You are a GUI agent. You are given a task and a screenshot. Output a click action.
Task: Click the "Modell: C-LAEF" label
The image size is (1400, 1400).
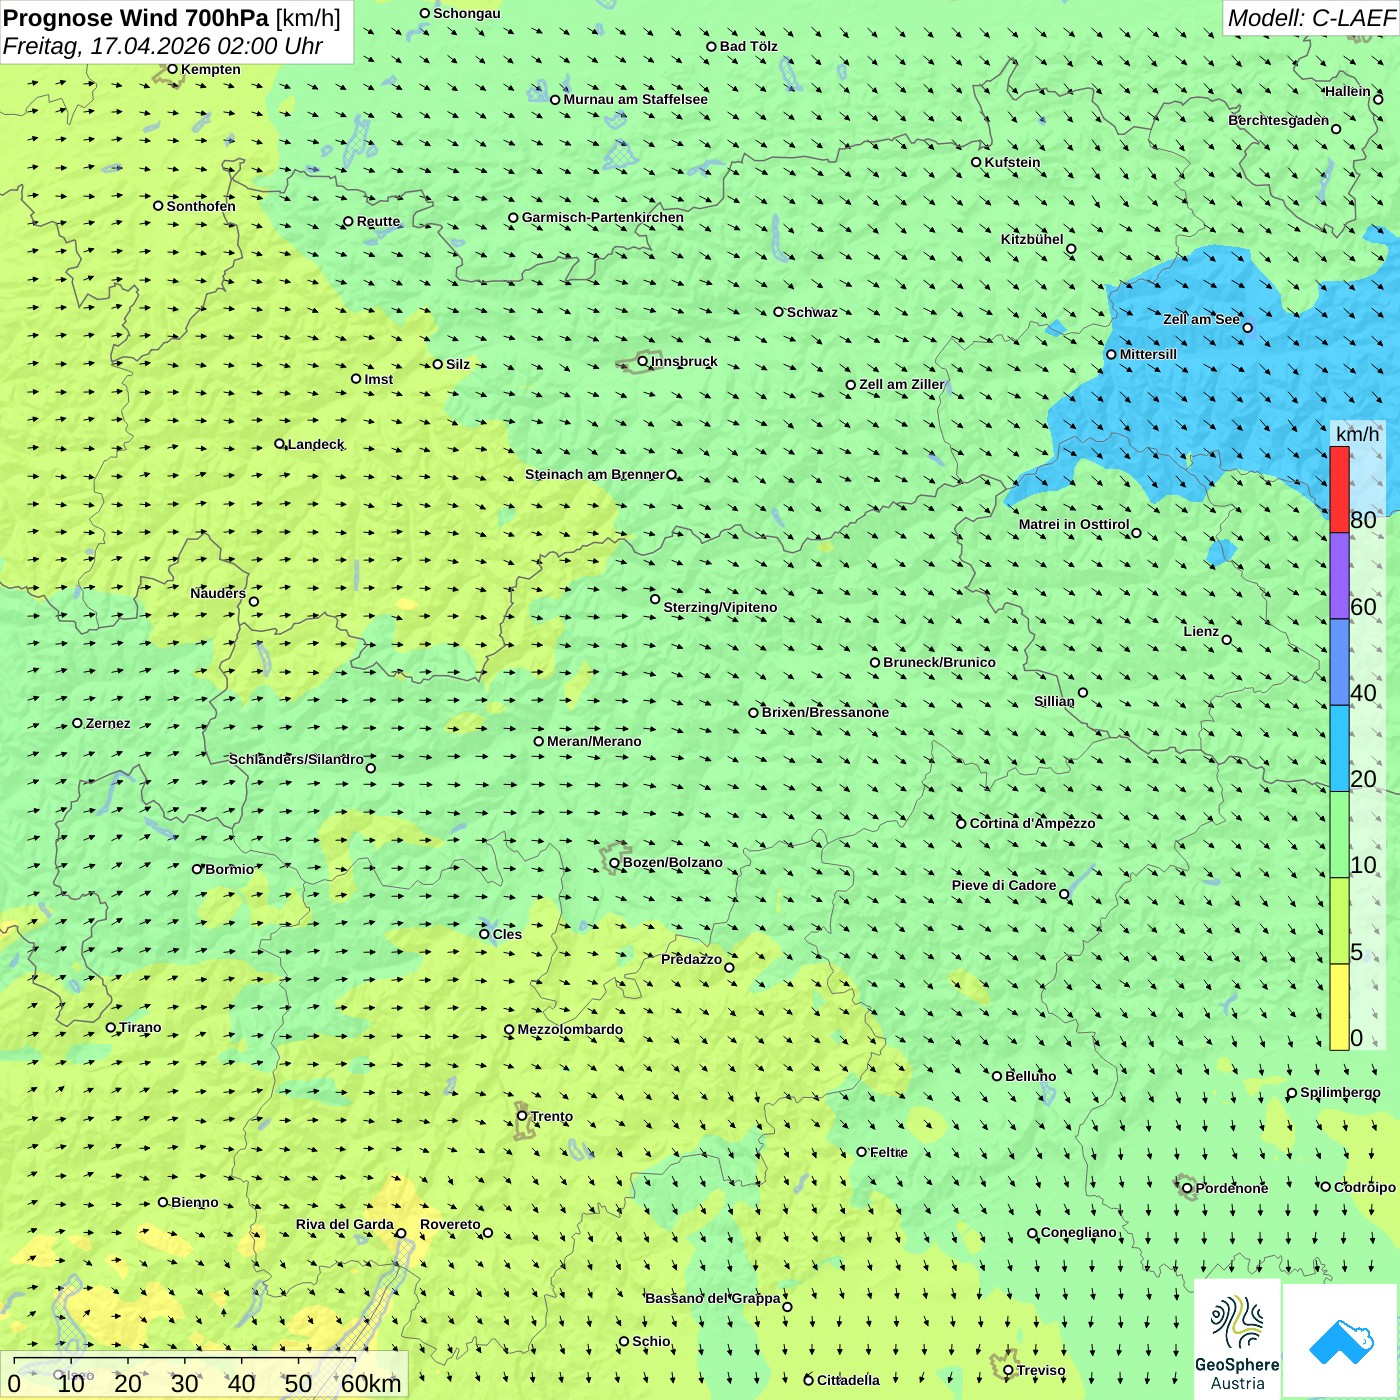point(1311,18)
